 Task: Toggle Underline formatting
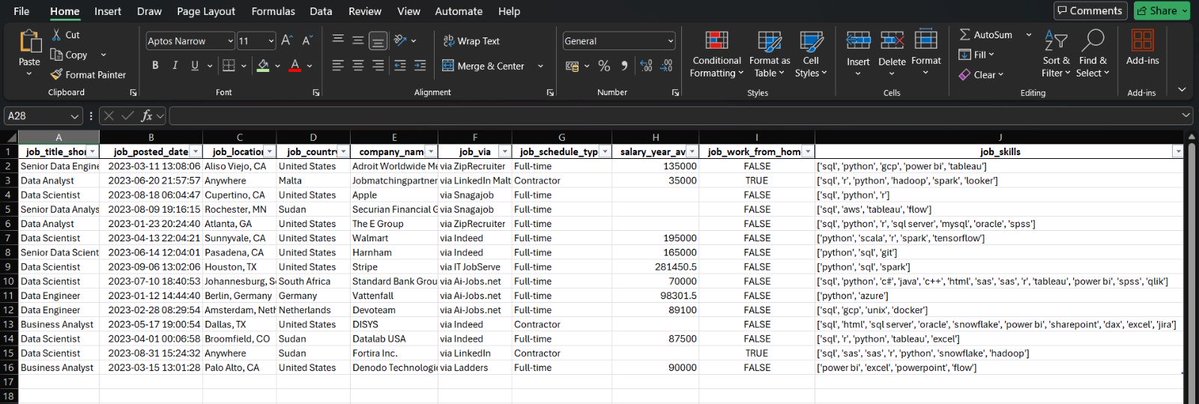[194, 66]
